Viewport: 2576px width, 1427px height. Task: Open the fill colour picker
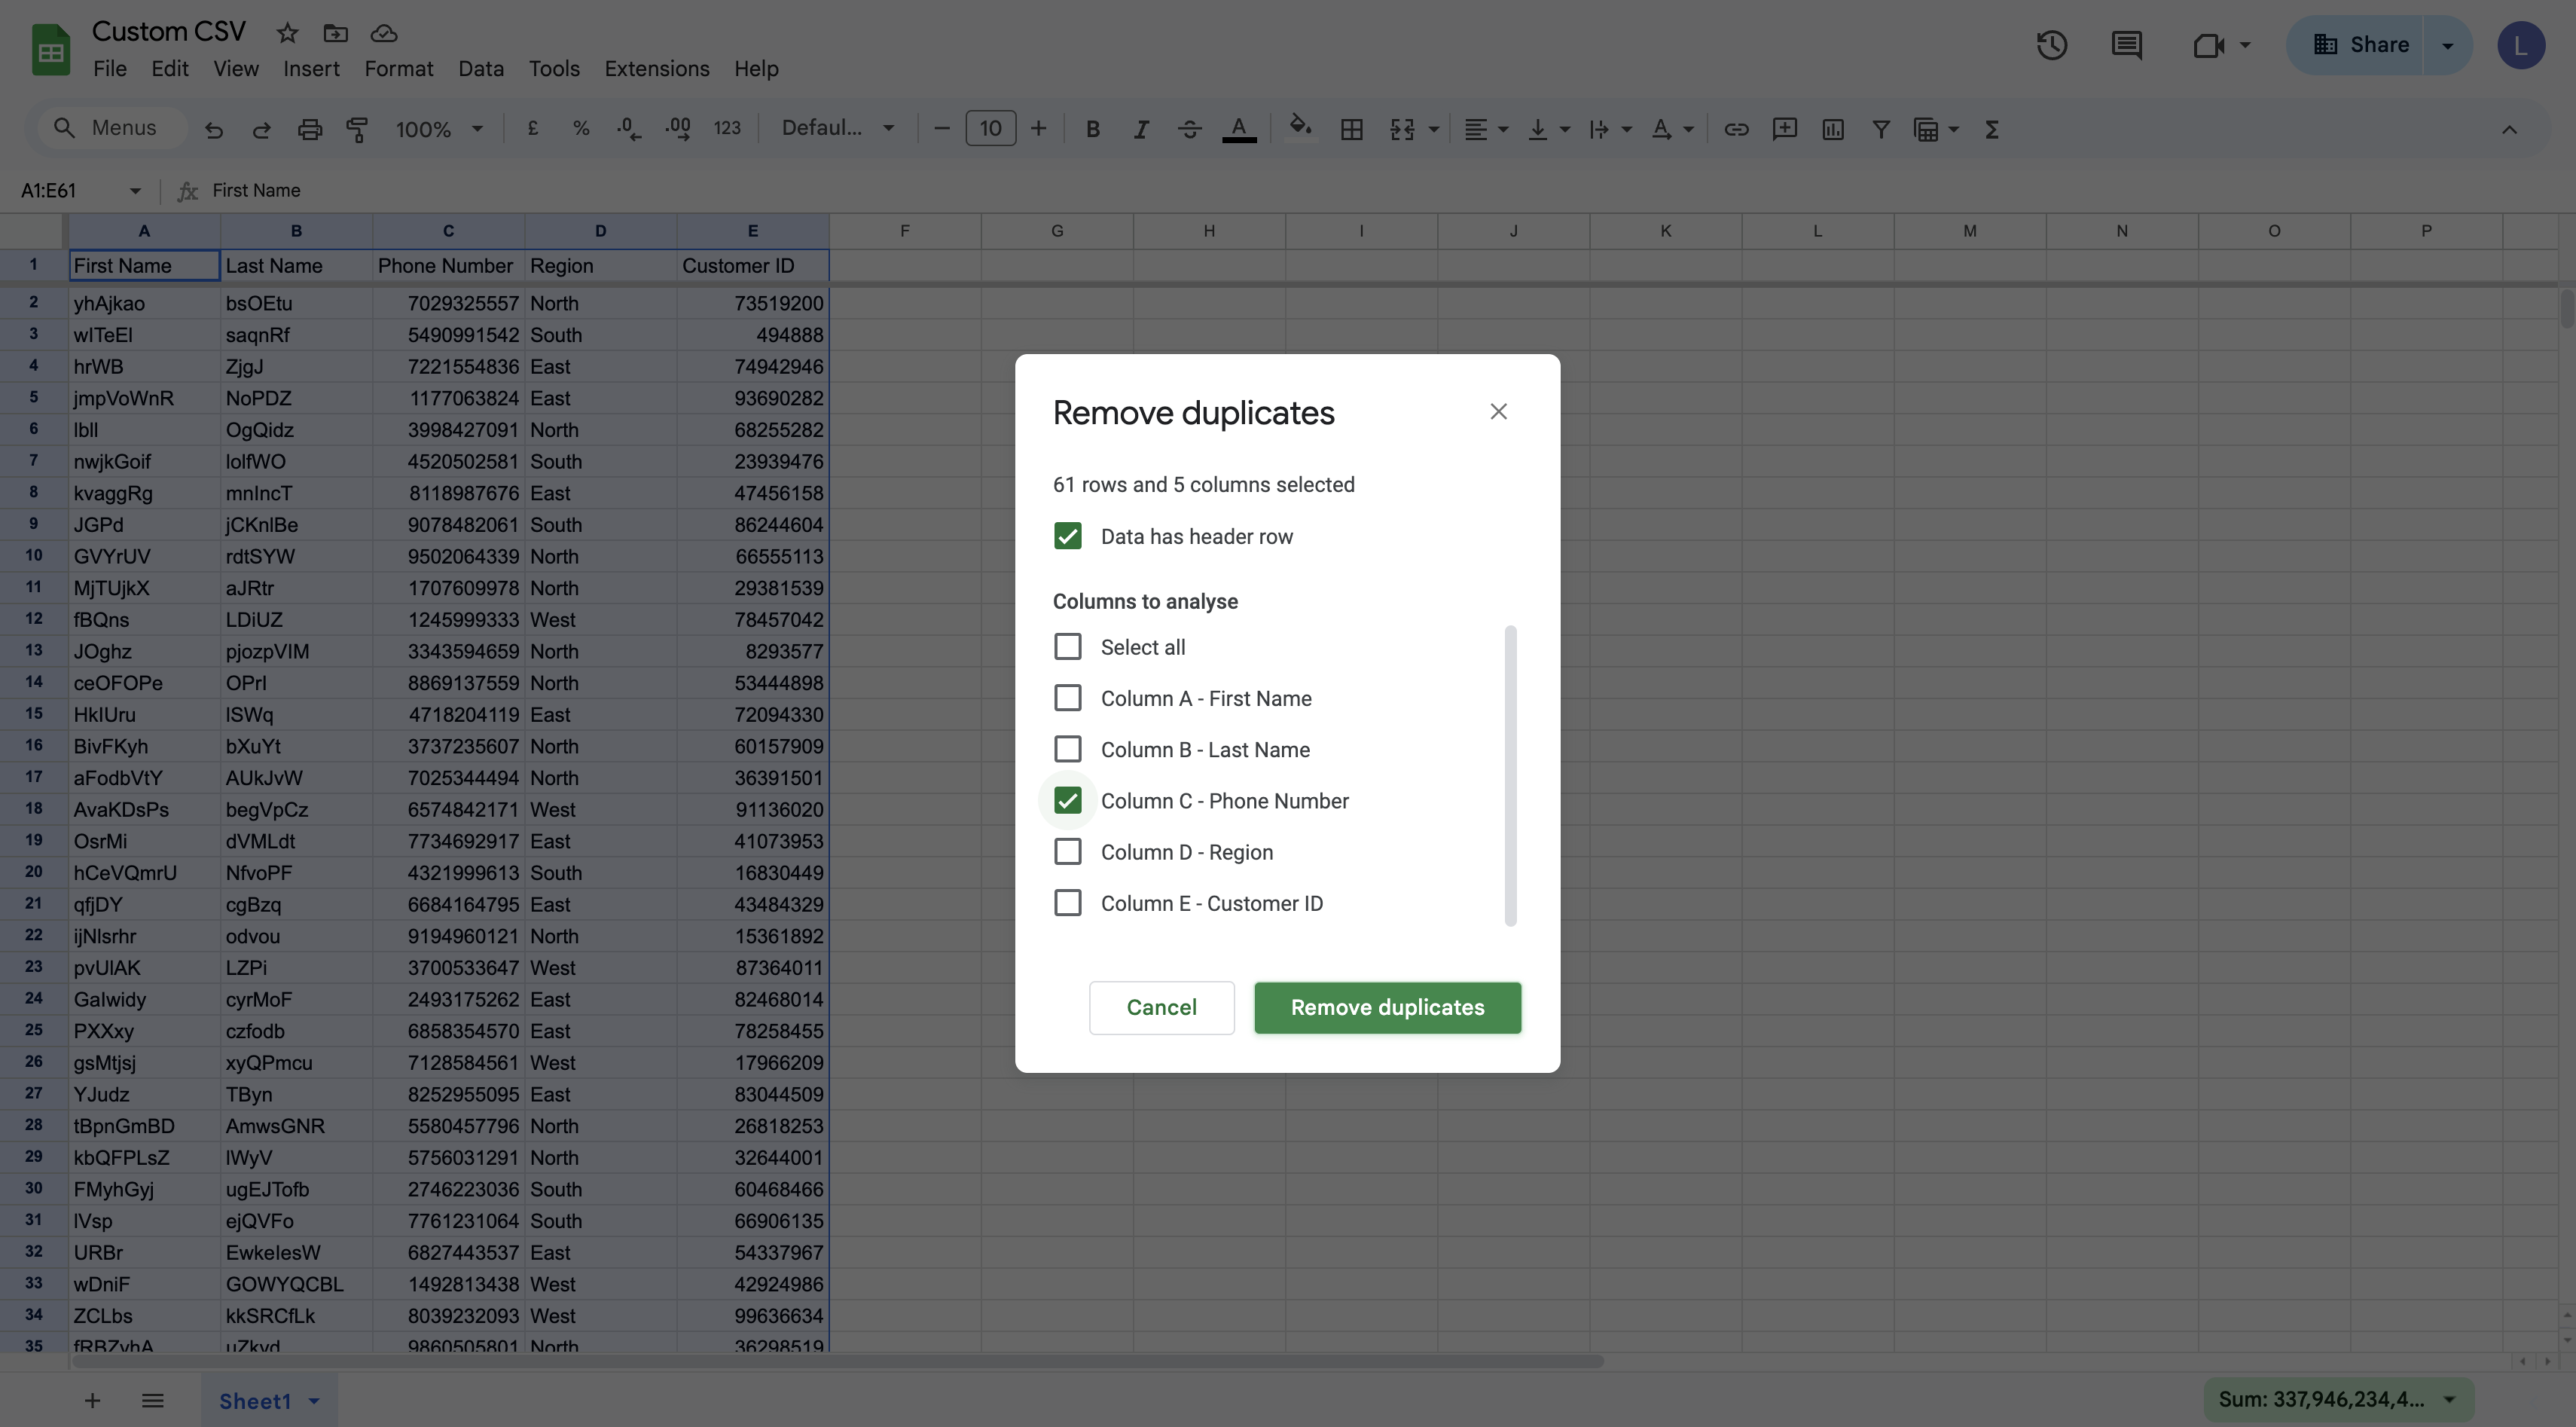[x=1300, y=128]
